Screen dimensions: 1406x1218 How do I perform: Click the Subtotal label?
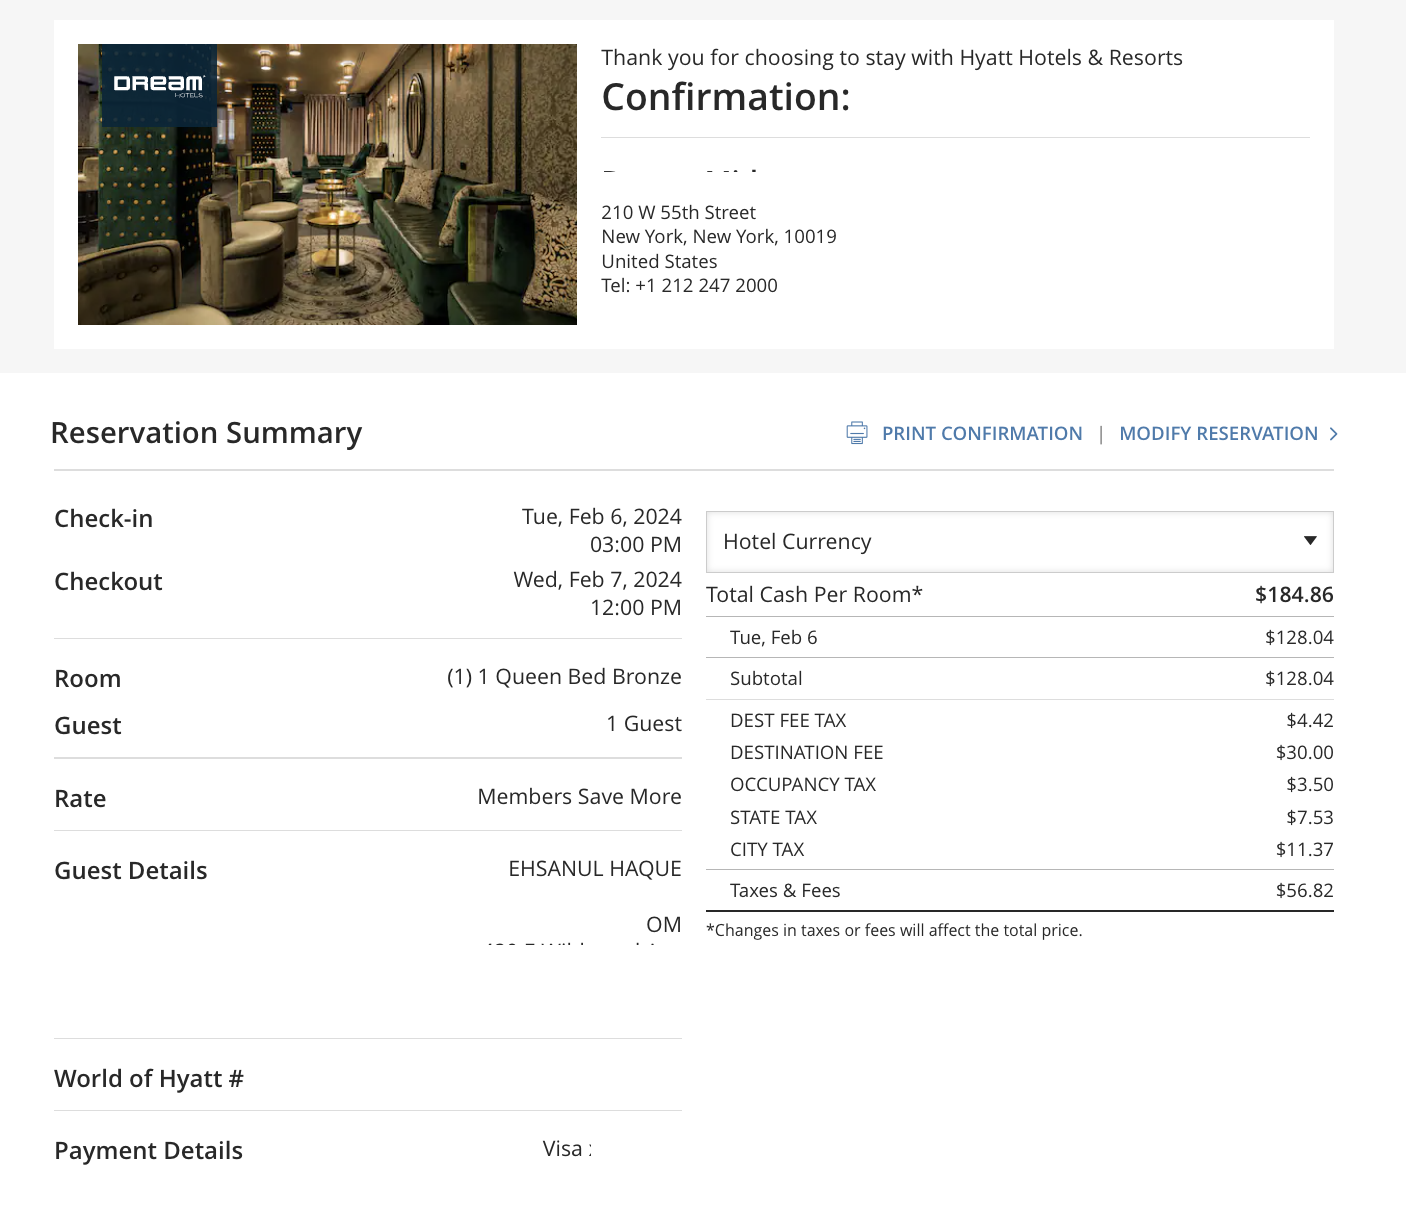click(x=766, y=679)
